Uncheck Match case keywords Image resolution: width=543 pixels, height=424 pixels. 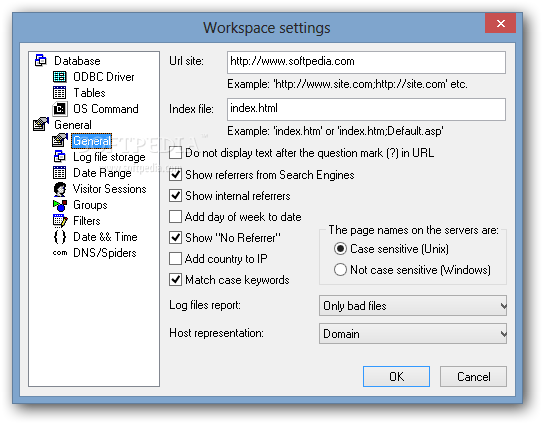176,280
